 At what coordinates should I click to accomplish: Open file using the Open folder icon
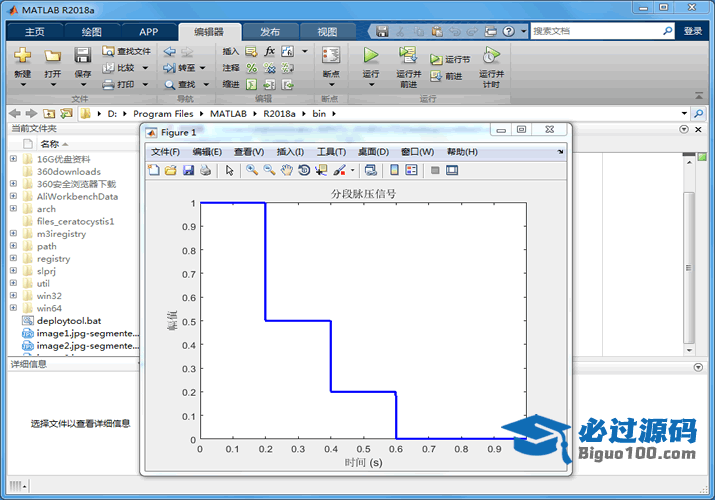(52, 56)
